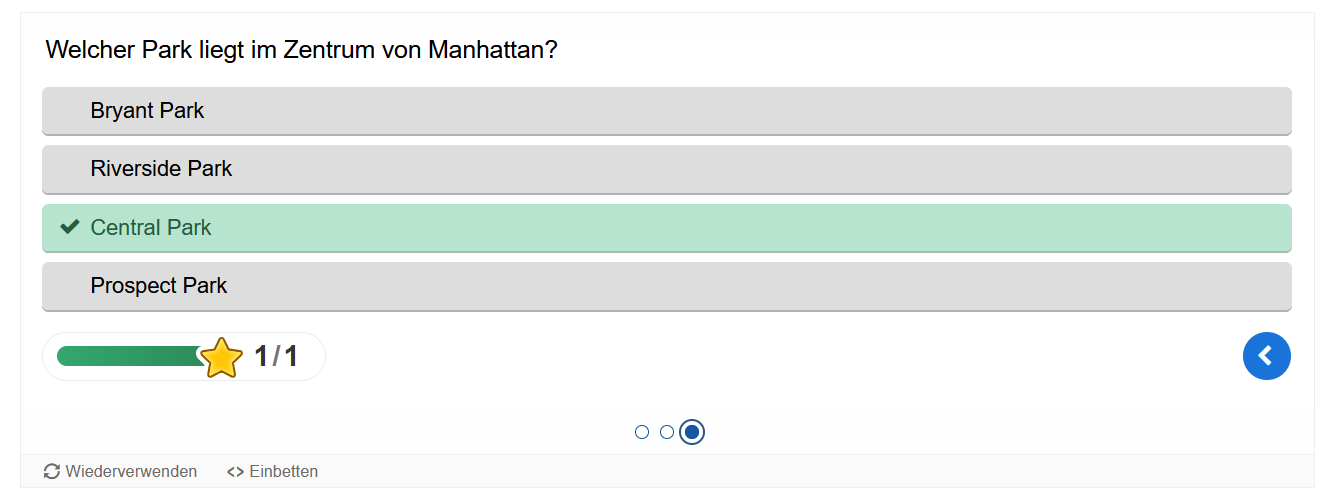The width and height of the screenshot is (1320, 495).
Task: Pick Prospect Park as the answer
Action: tap(666, 286)
